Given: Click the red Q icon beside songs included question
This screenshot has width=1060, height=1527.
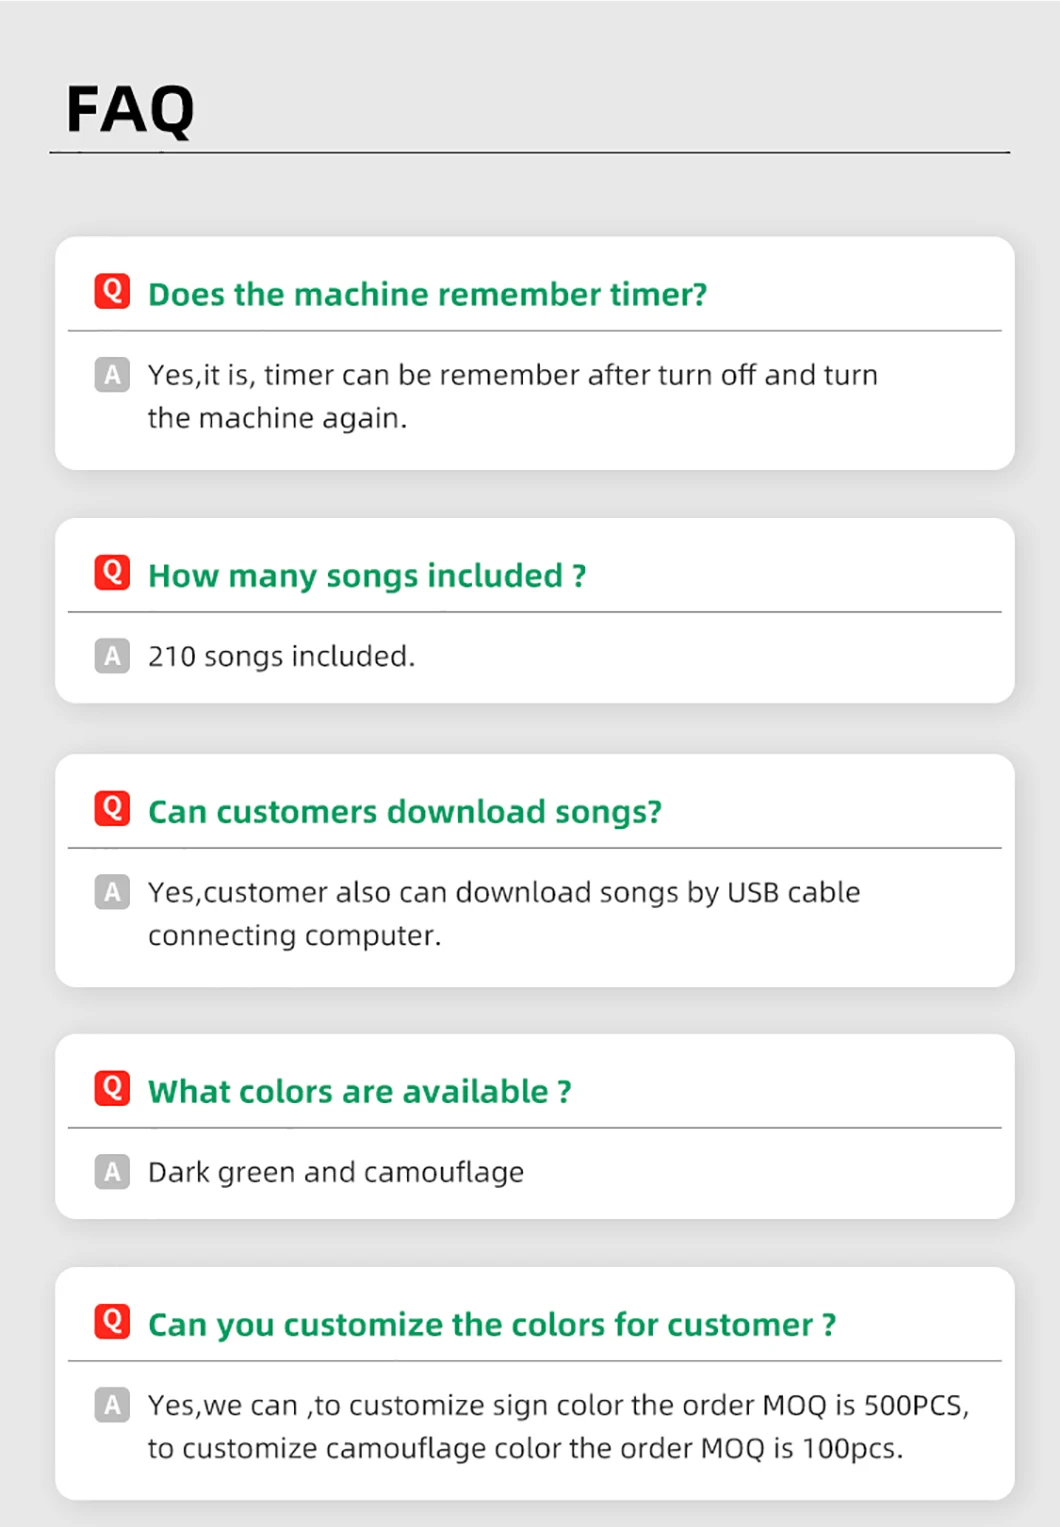Looking at the screenshot, I should pos(112,572).
